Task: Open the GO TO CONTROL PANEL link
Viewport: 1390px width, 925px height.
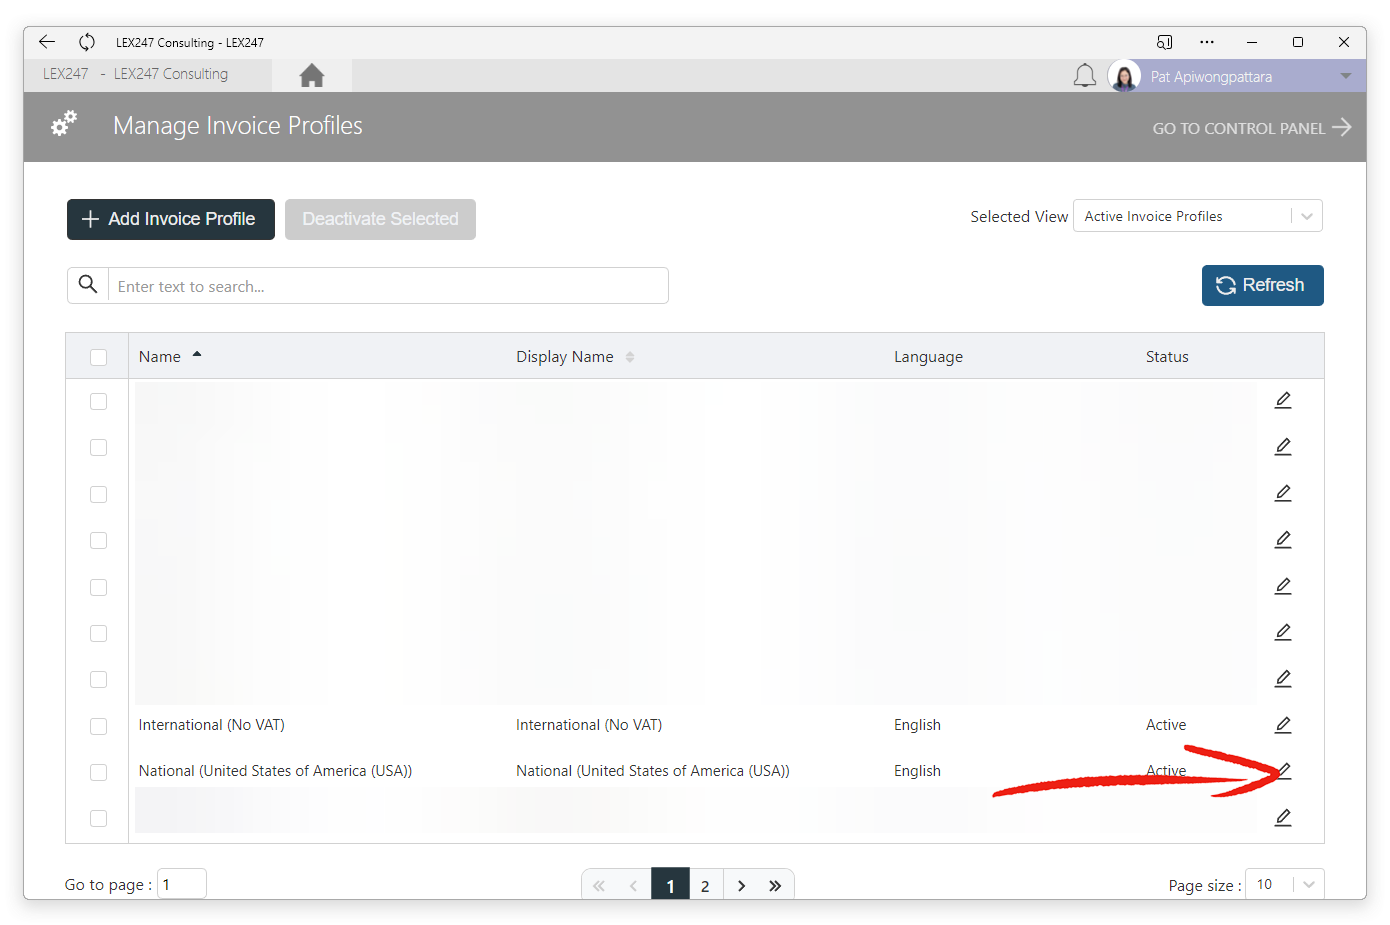Action: click(1251, 128)
